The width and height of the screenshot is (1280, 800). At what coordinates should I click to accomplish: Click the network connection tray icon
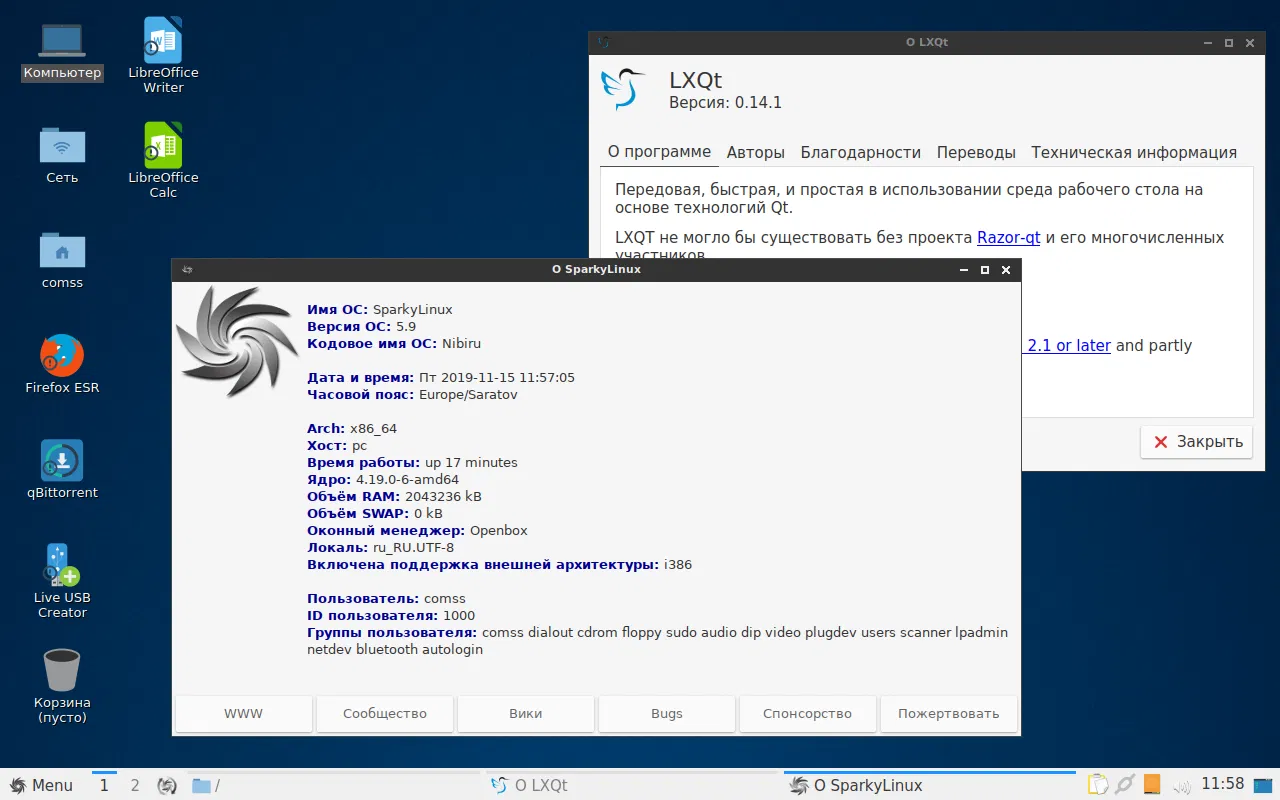click(x=1125, y=785)
